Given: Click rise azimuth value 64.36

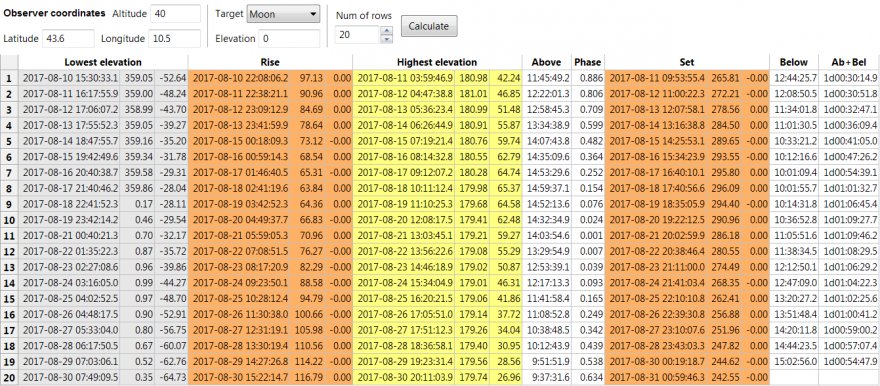Looking at the screenshot, I should pos(311,204).
